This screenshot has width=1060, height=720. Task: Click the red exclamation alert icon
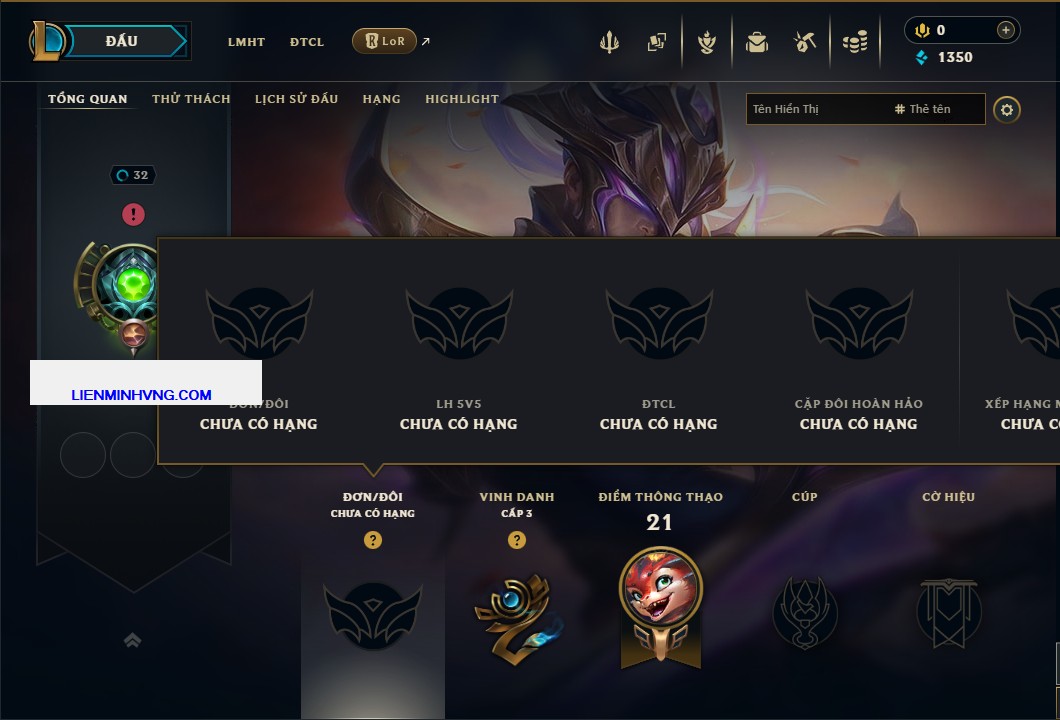[x=133, y=214]
